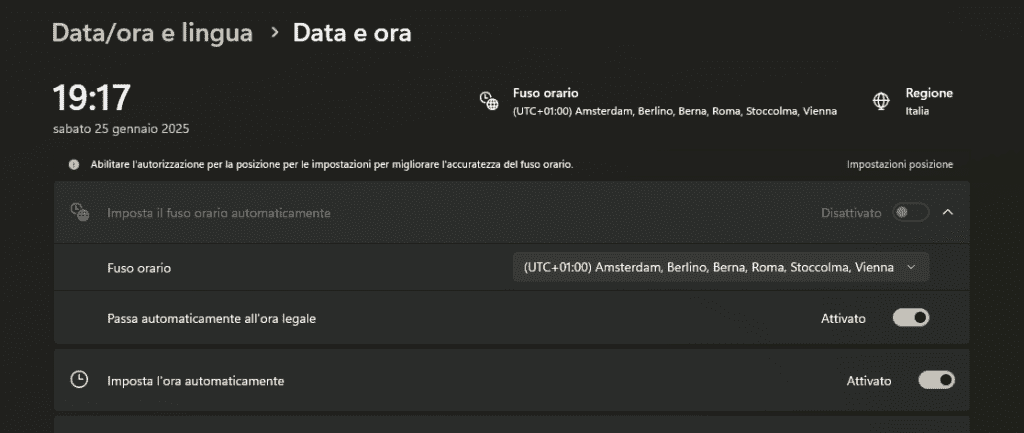1024x433 pixels.
Task: Click the sabato 25 gennaio 2025 date text
Action: 121,129
